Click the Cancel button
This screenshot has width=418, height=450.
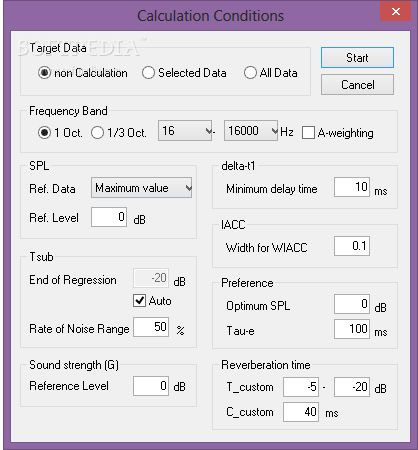tap(357, 85)
